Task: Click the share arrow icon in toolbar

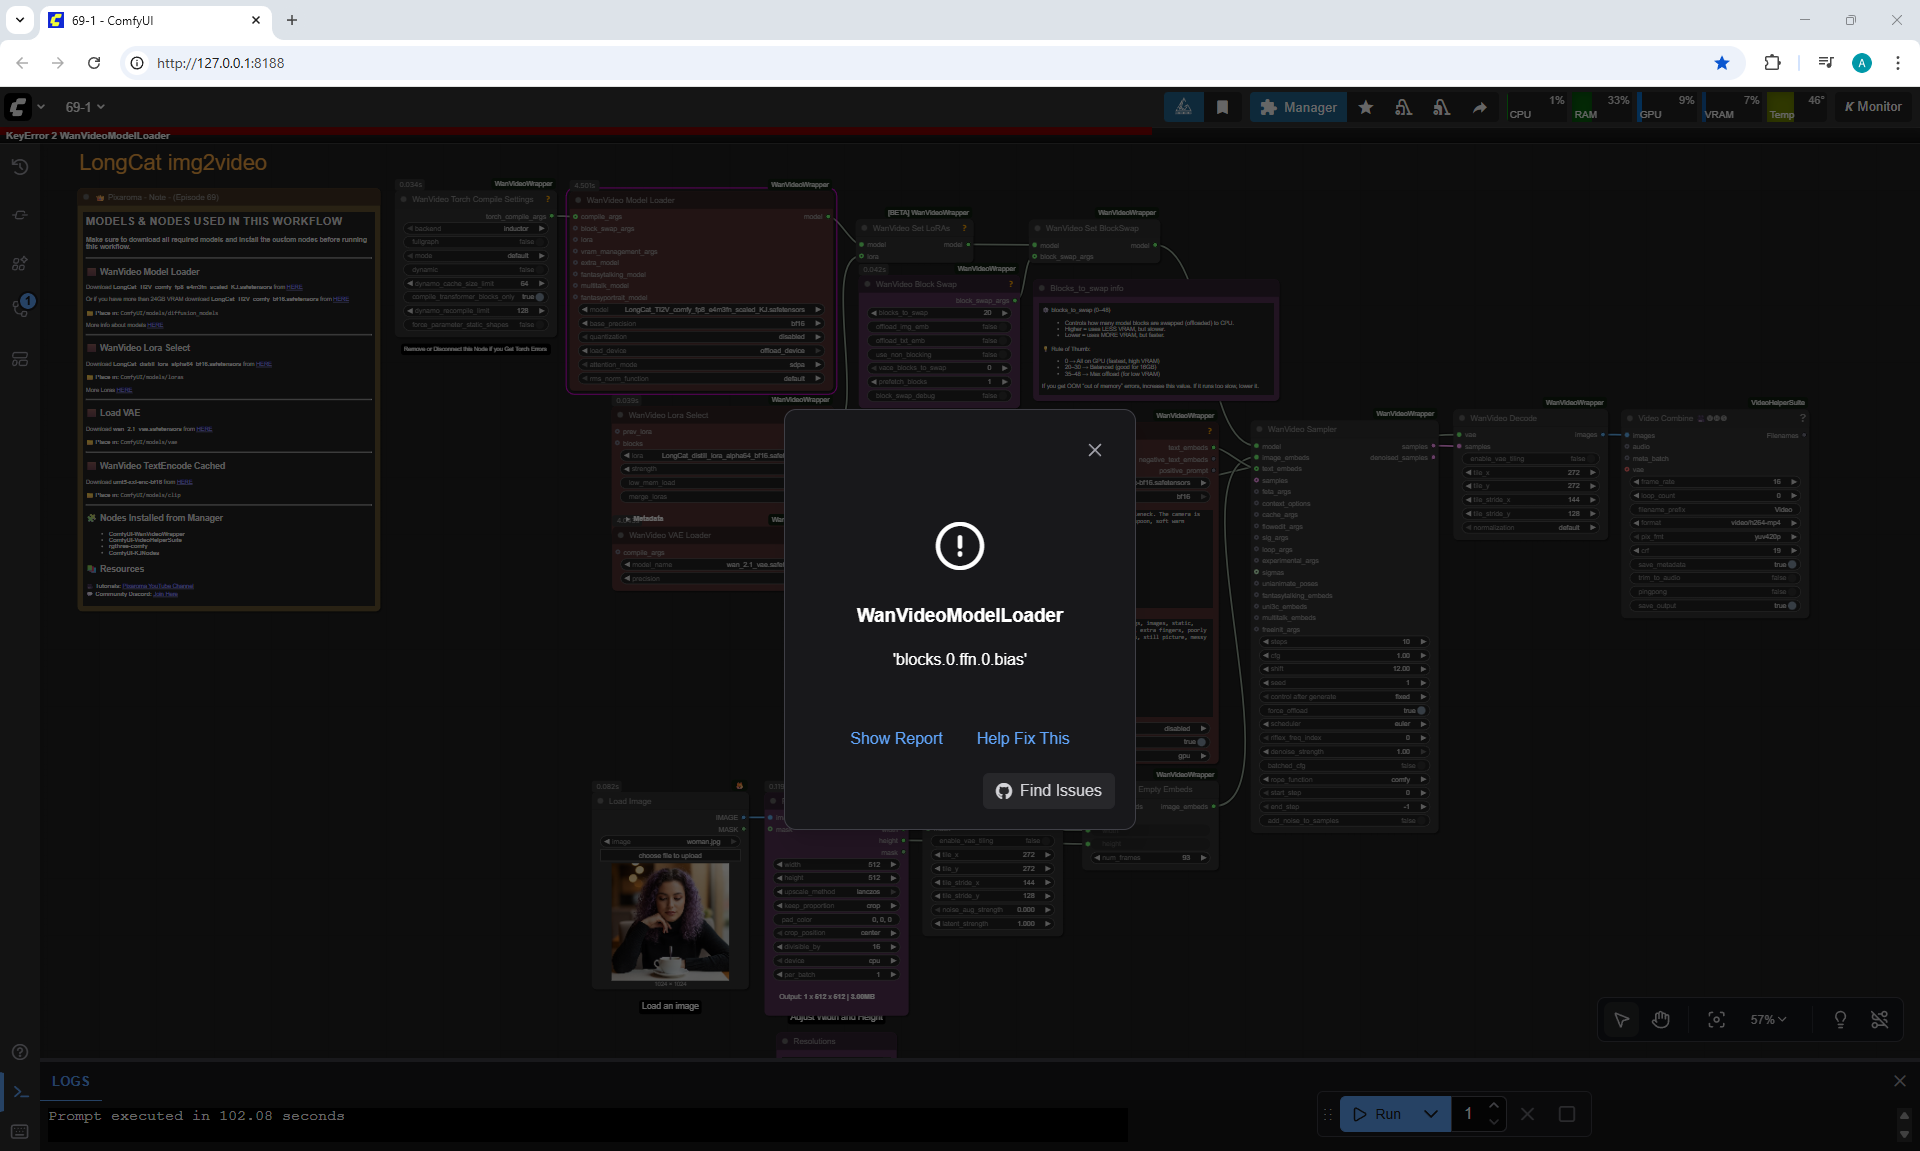Action: [x=1479, y=107]
